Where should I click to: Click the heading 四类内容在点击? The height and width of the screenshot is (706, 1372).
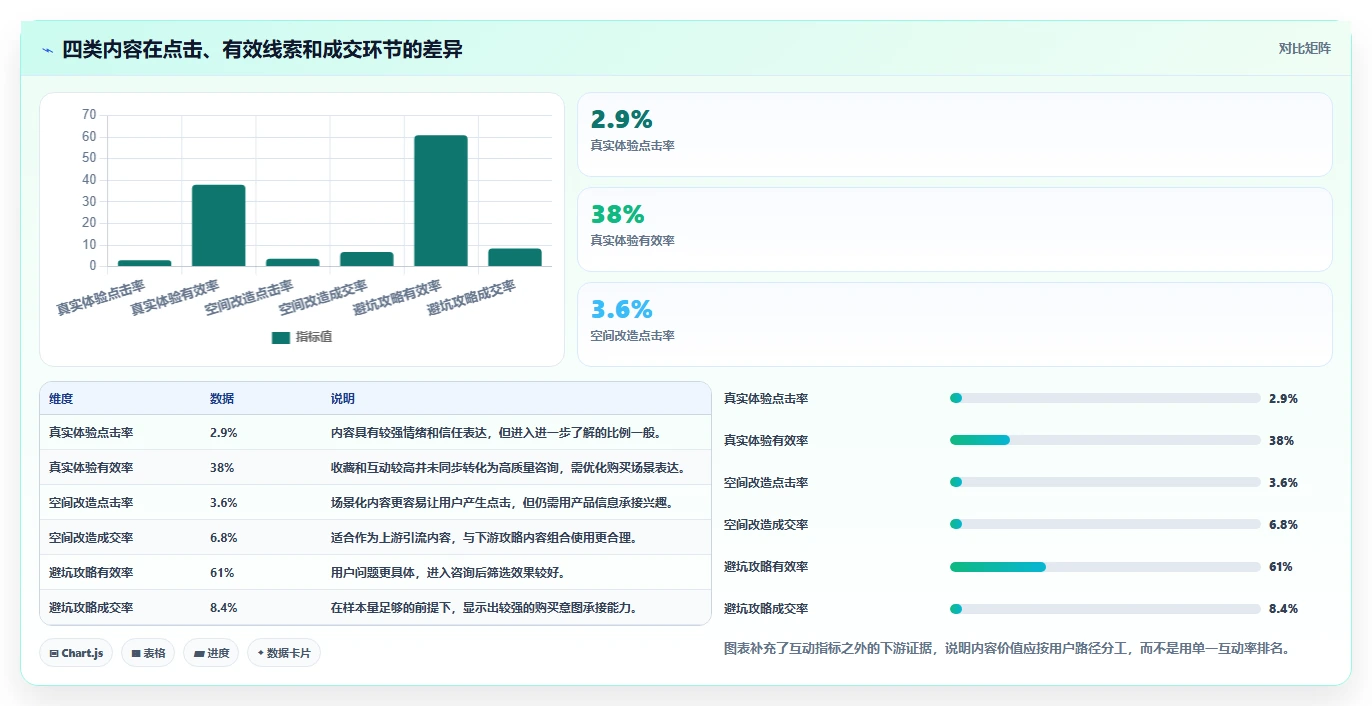(262, 50)
